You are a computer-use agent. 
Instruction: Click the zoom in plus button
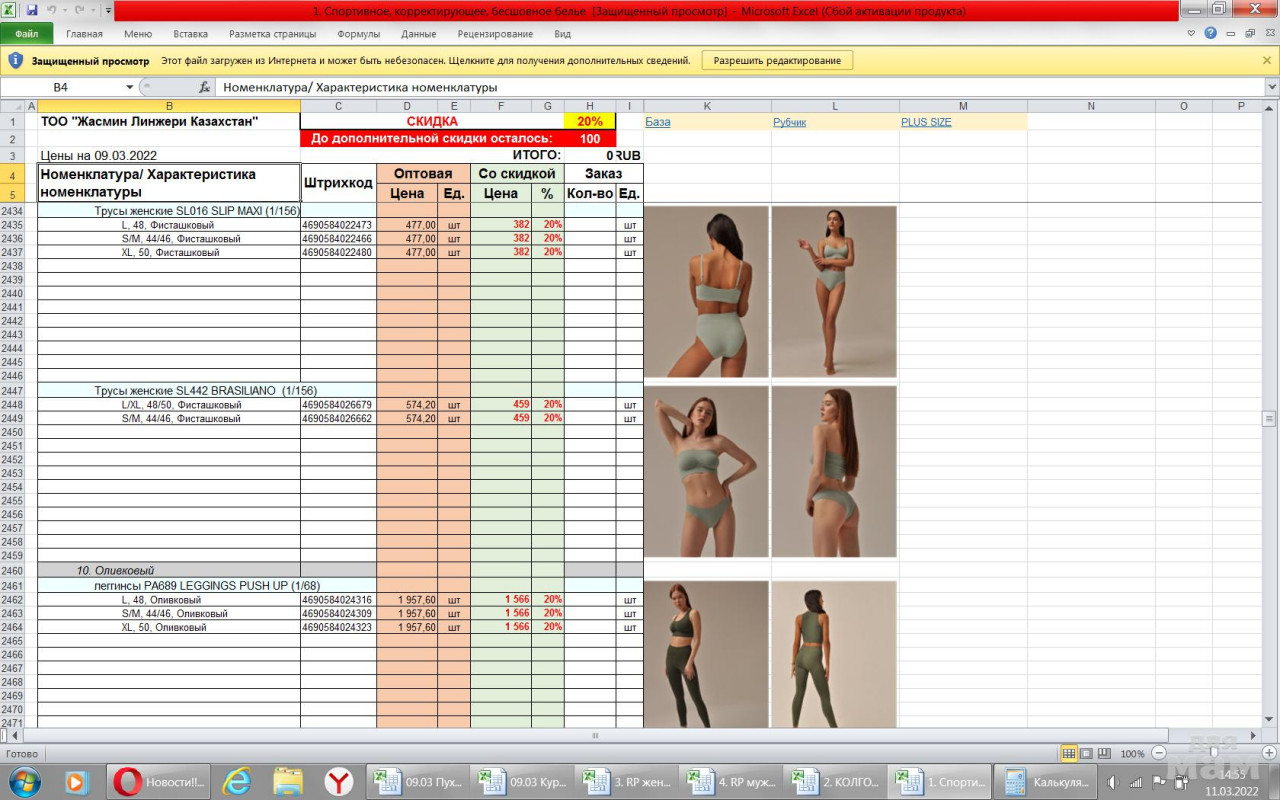(1266, 753)
